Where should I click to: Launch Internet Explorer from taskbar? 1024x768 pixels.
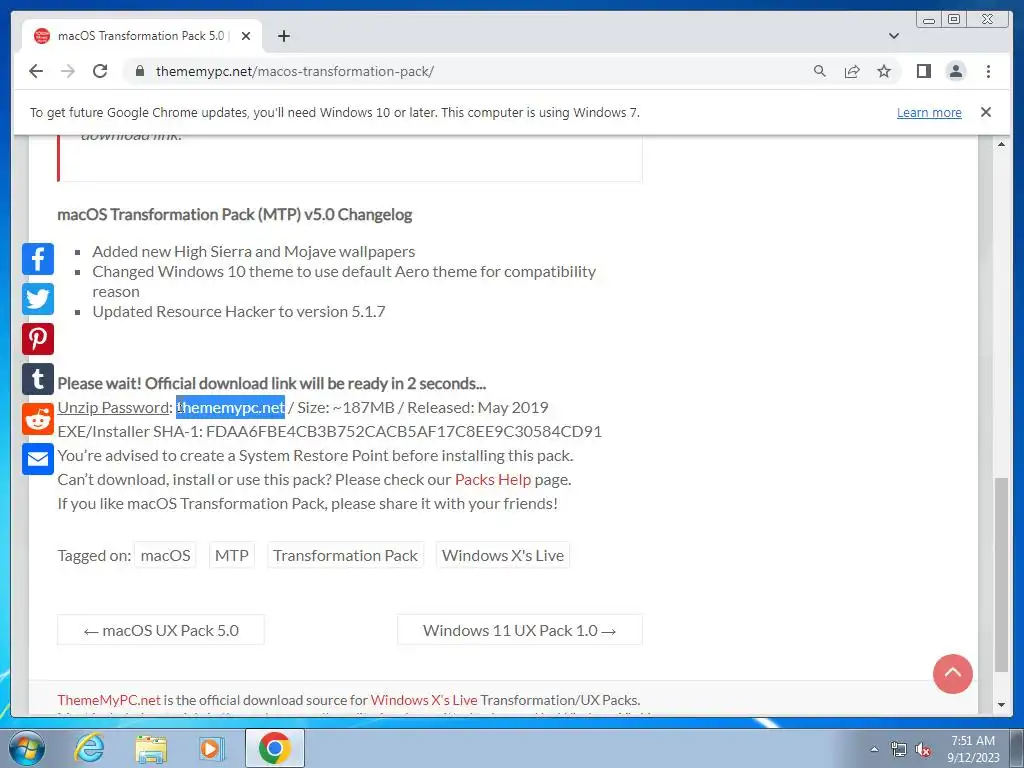pyautogui.click(x=89, y=748)
